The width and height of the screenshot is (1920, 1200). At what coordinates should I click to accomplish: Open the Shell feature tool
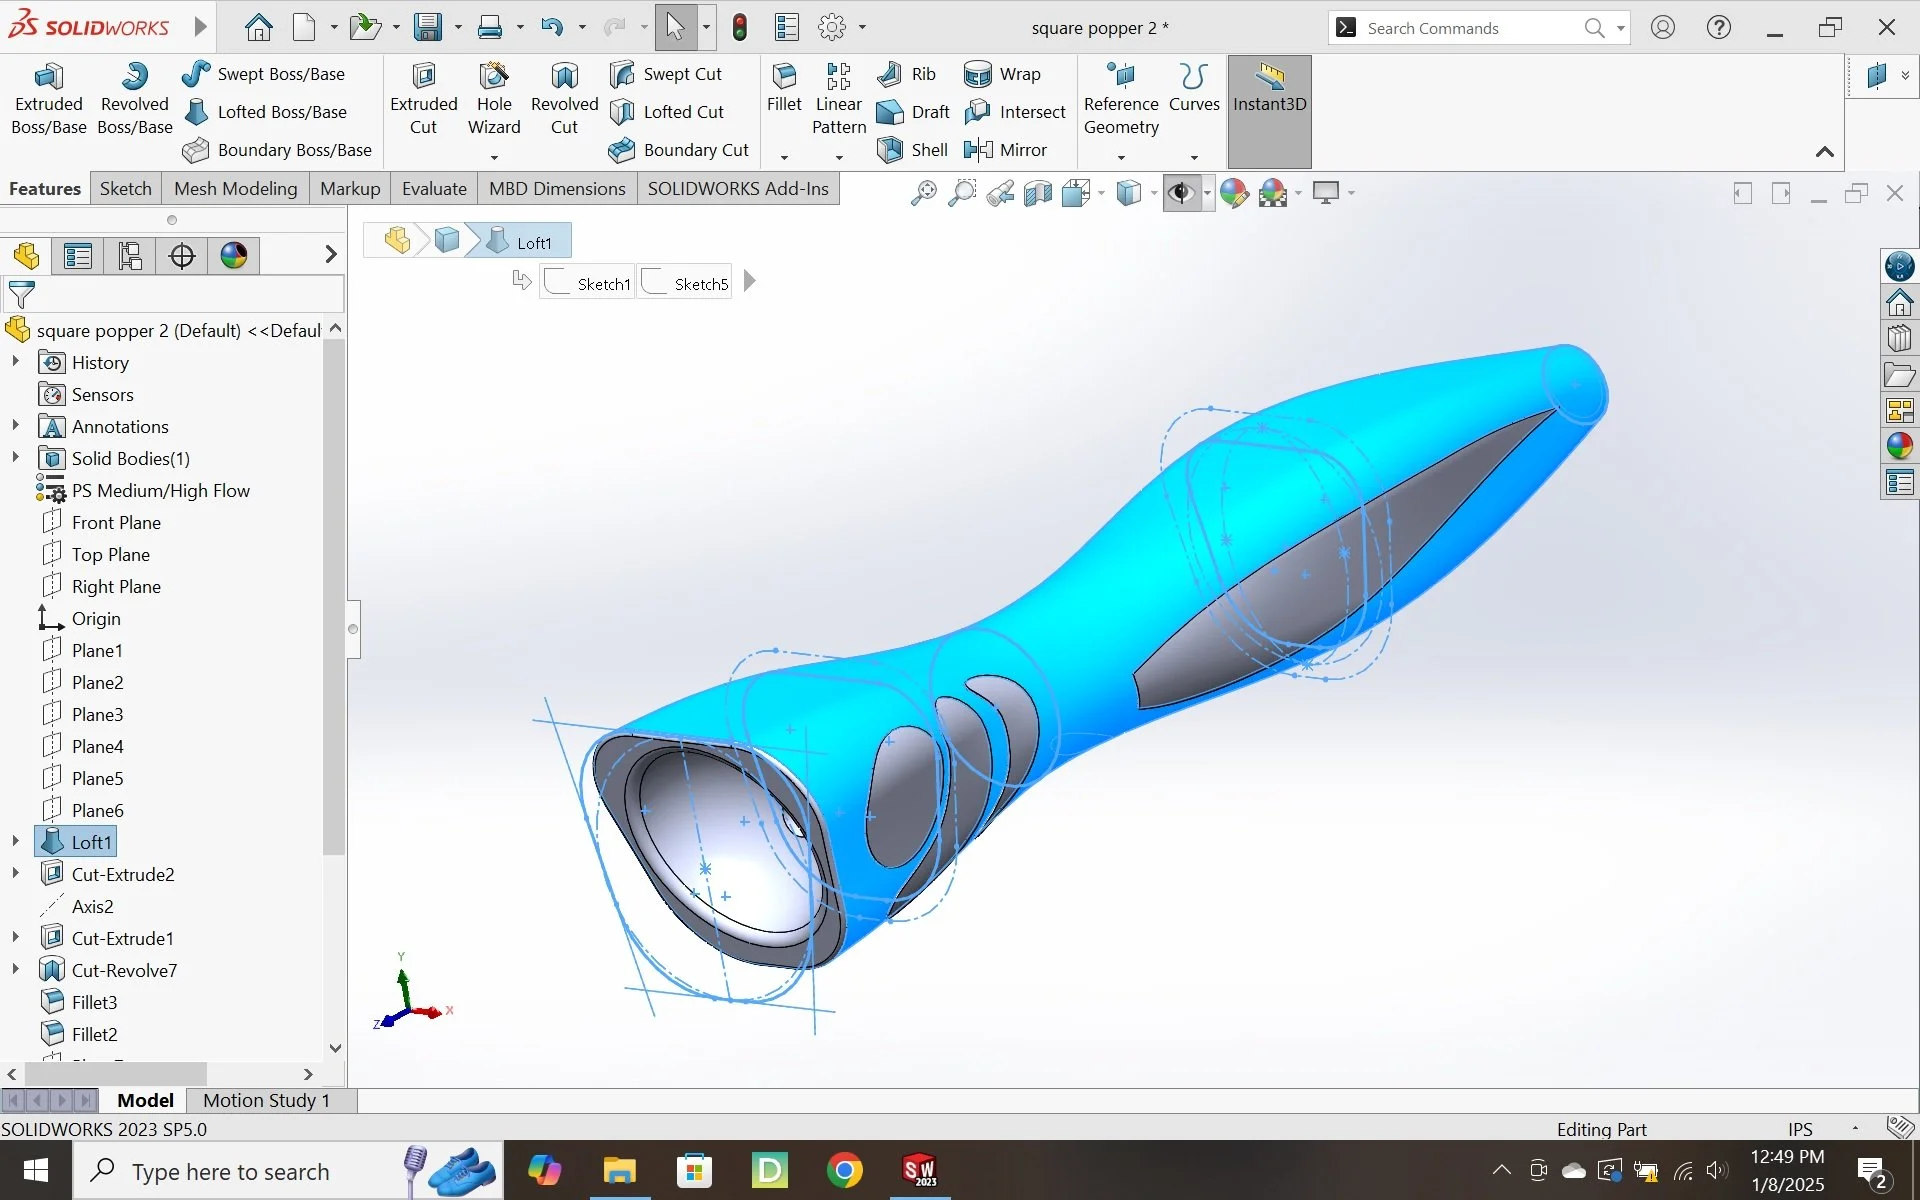(x=890, y=150)
